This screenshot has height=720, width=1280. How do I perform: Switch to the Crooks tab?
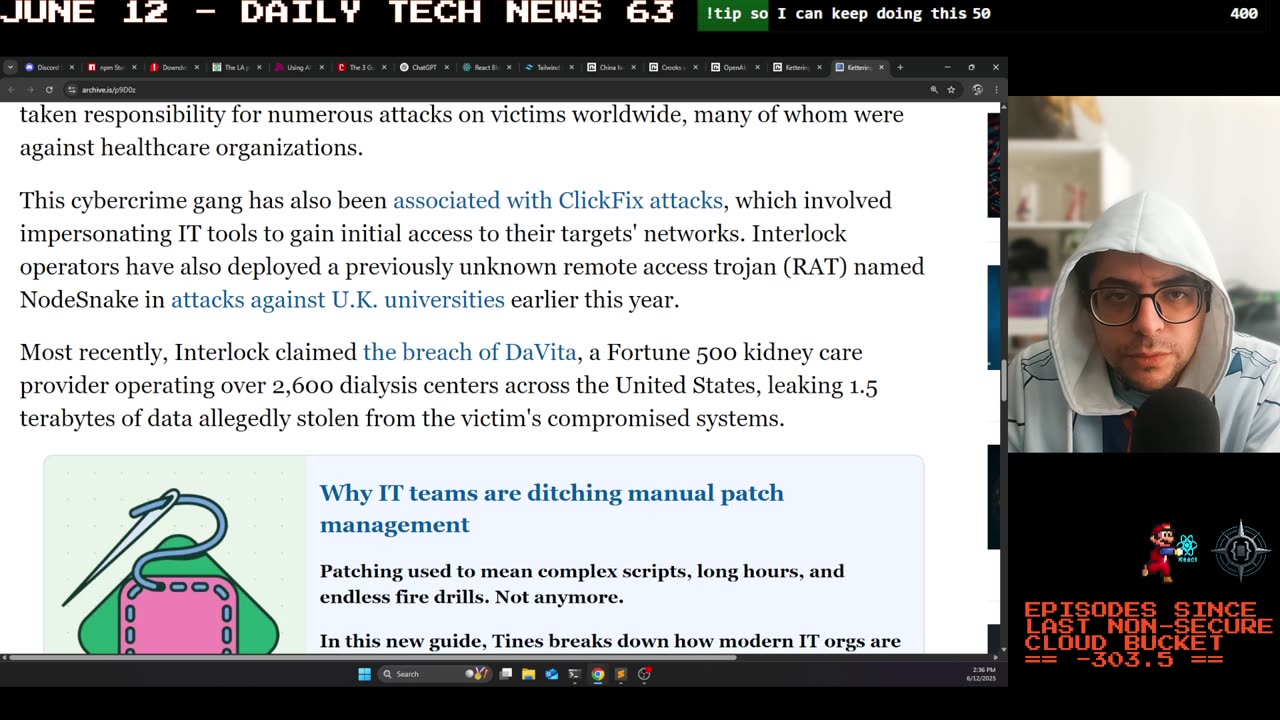[x=672, y=67]
